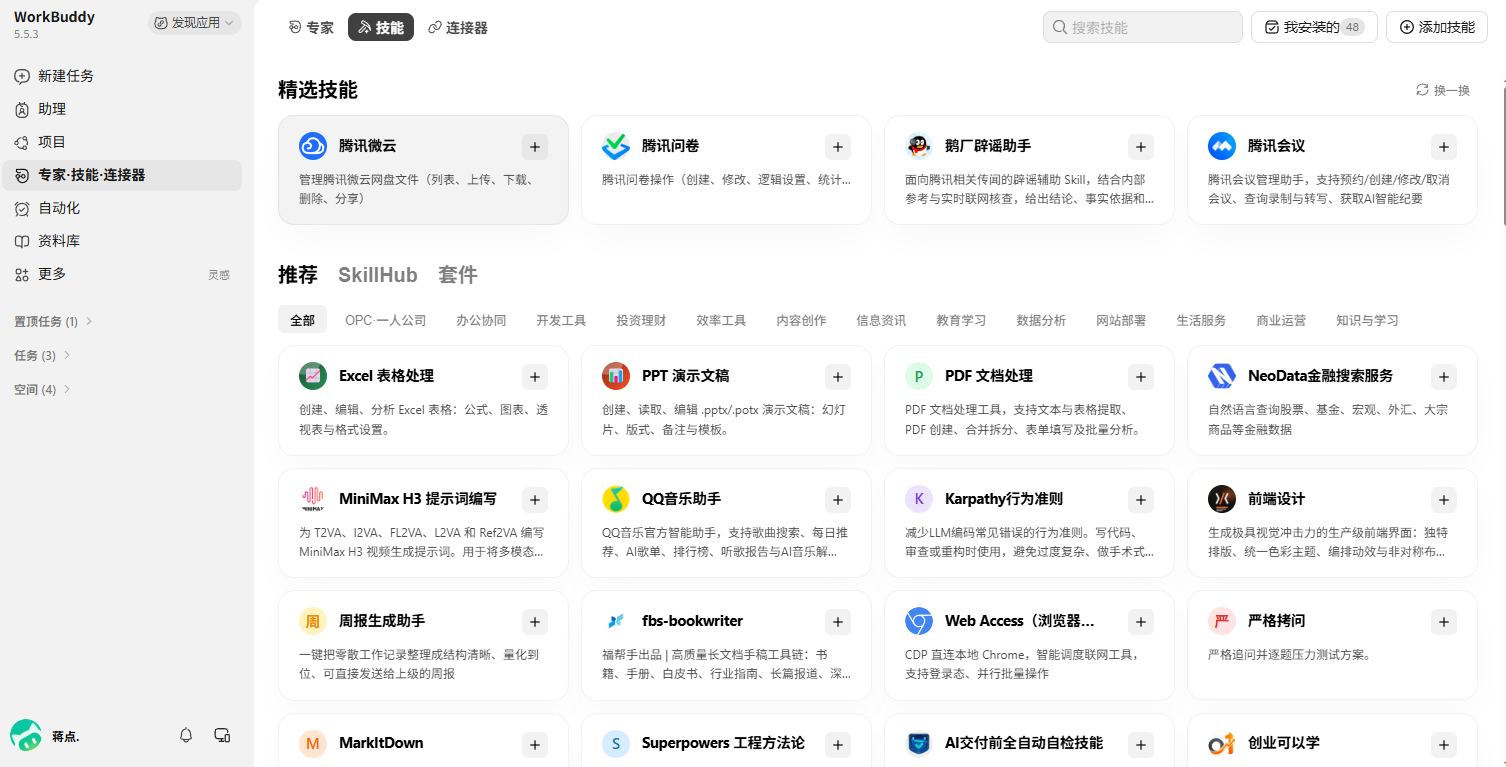This screenshot has height=767, width=1506.
Task: Add the PPT 演示文稿 skill
Action: tap(838, 377)
